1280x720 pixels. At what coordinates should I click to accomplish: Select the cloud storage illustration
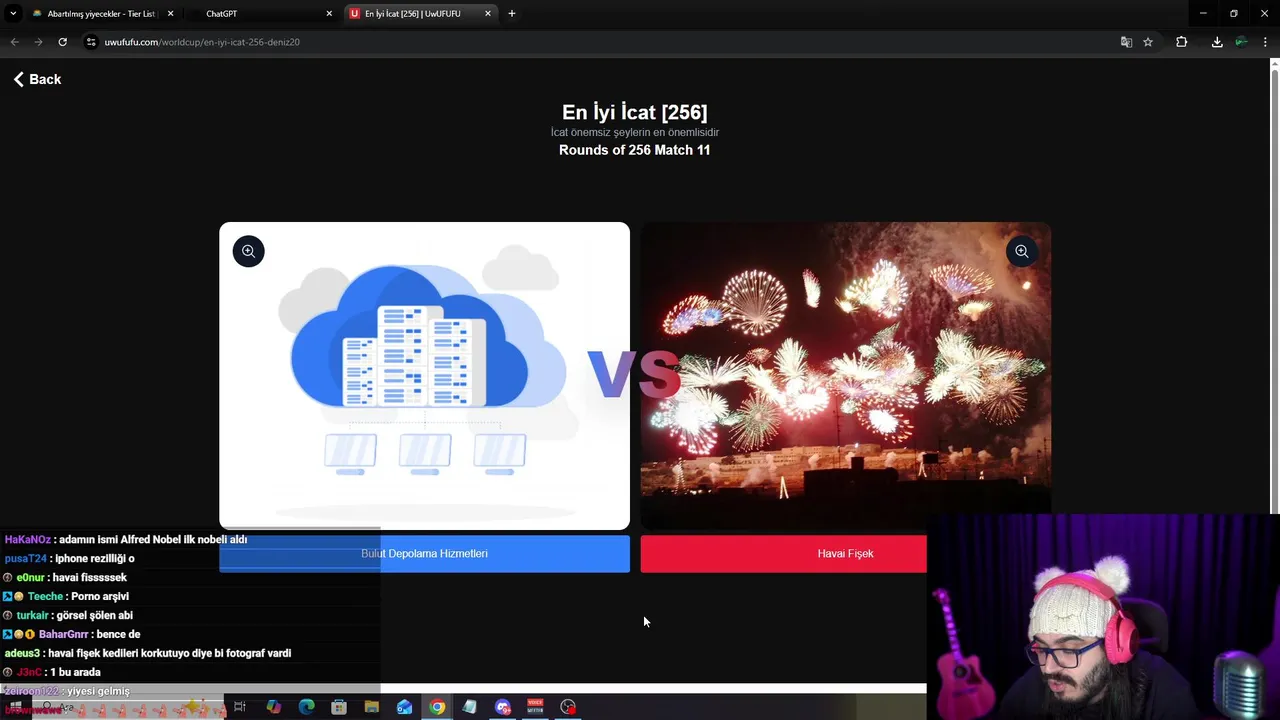coord(424,376)
